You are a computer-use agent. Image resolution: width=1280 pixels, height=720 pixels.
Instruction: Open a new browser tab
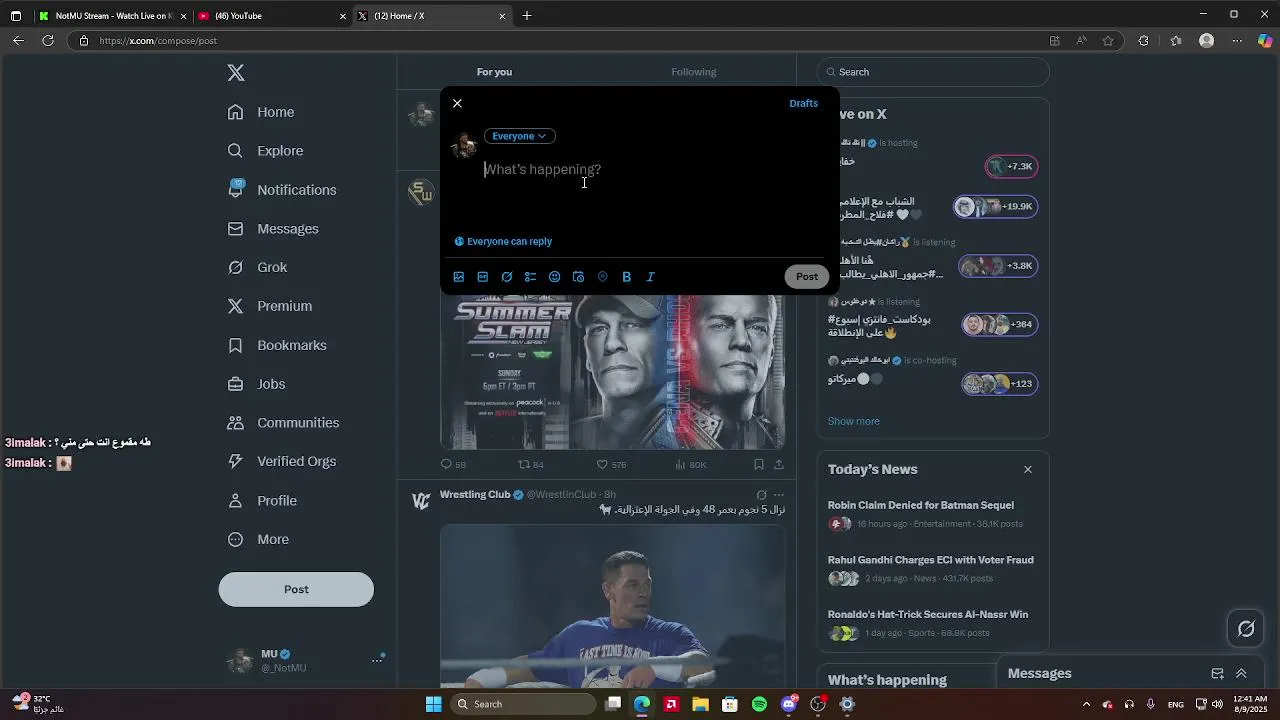coord(527,16)
